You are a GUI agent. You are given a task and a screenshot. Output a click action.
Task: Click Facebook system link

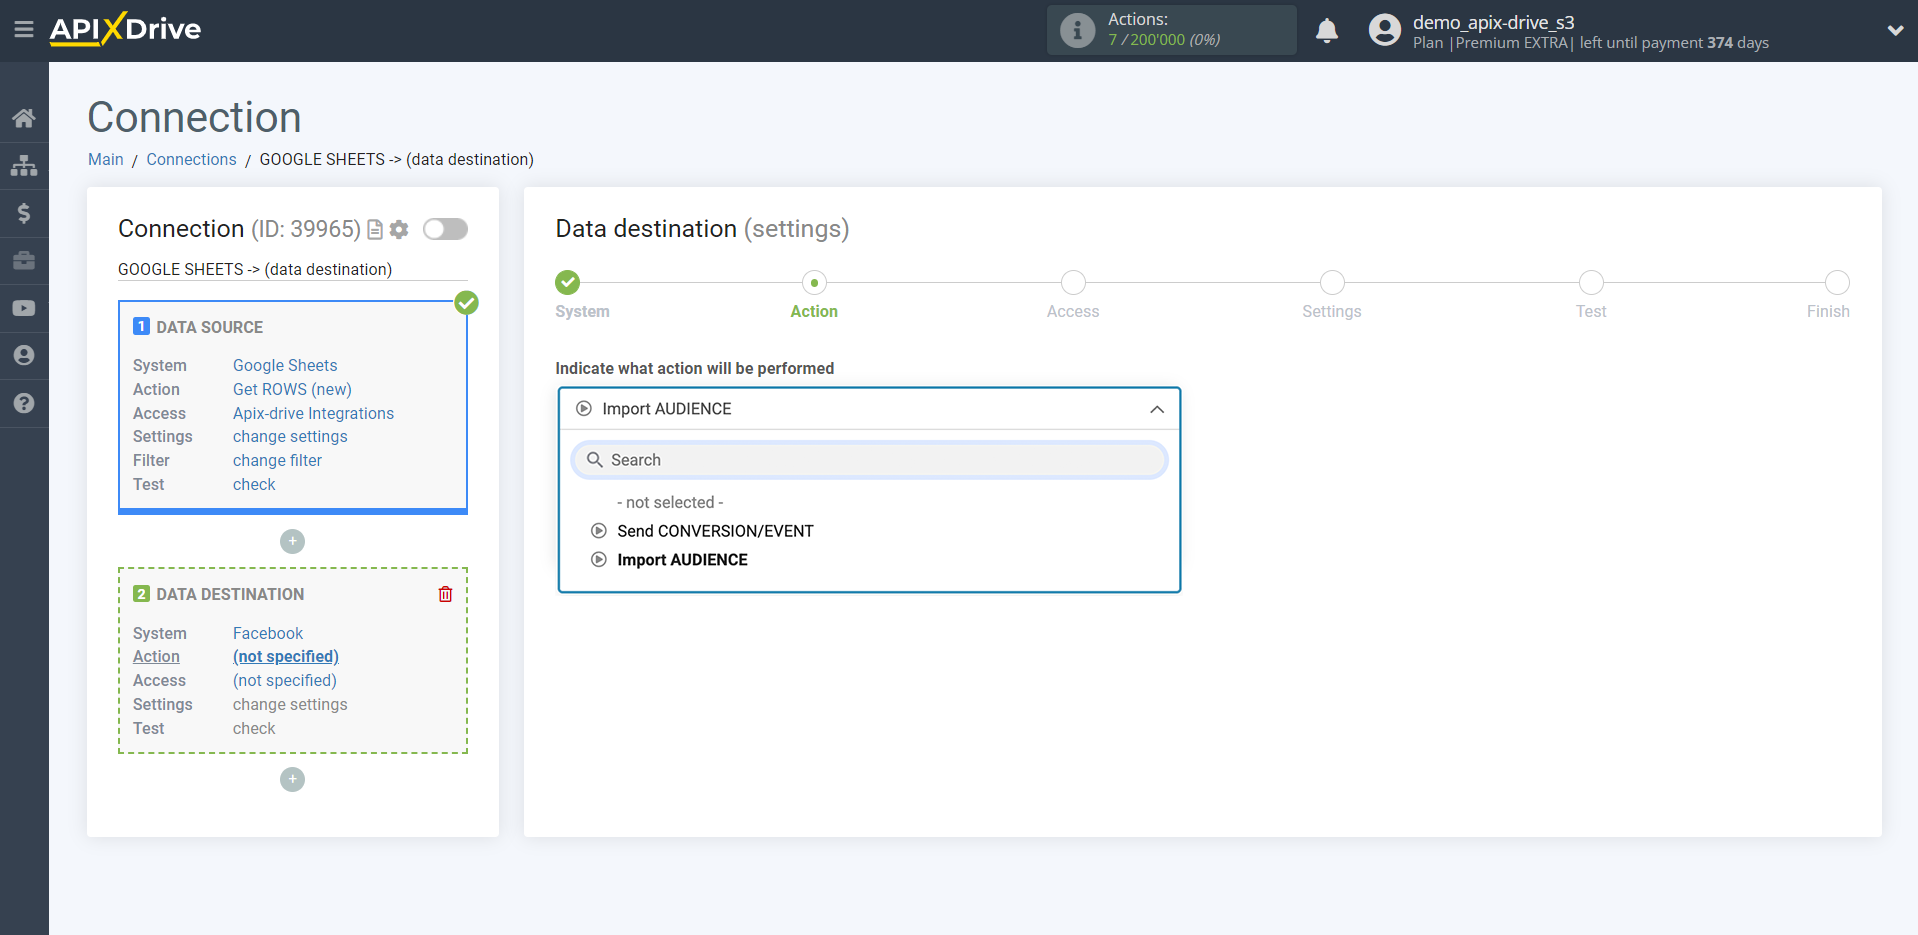pyautogui.click(x=268, y=633)
